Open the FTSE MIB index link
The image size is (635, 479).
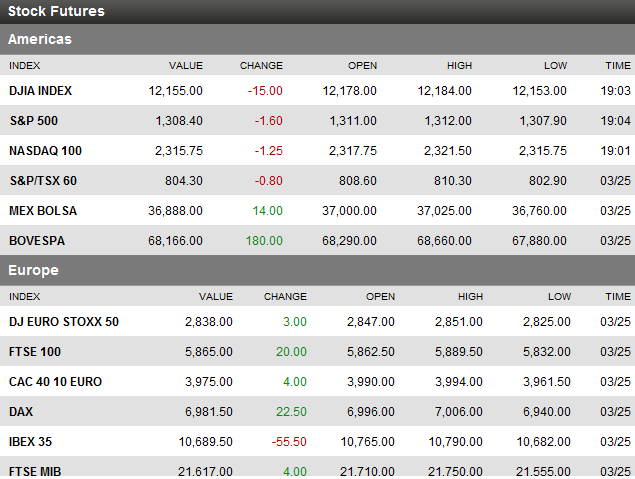click(x=35, y=471)
